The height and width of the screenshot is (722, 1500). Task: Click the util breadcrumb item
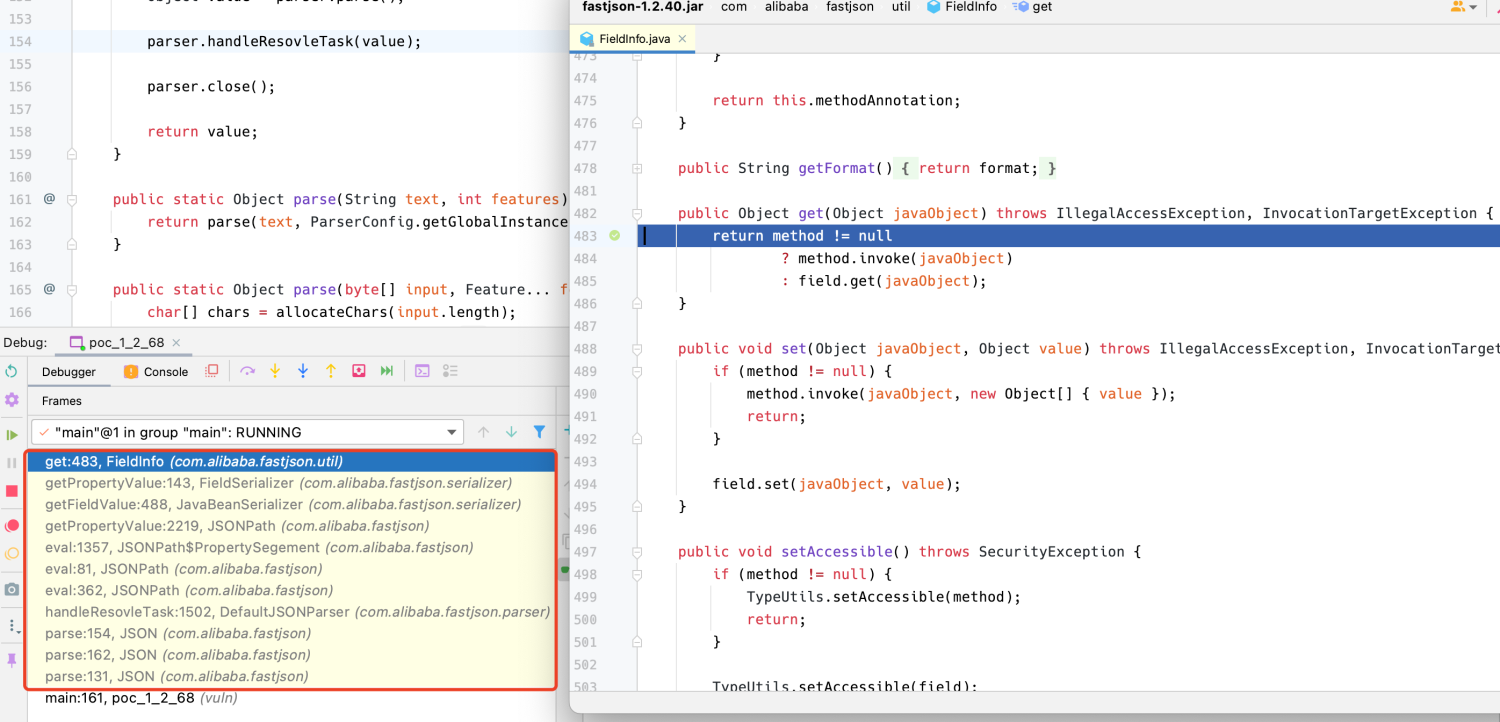(x=901, y=7)
